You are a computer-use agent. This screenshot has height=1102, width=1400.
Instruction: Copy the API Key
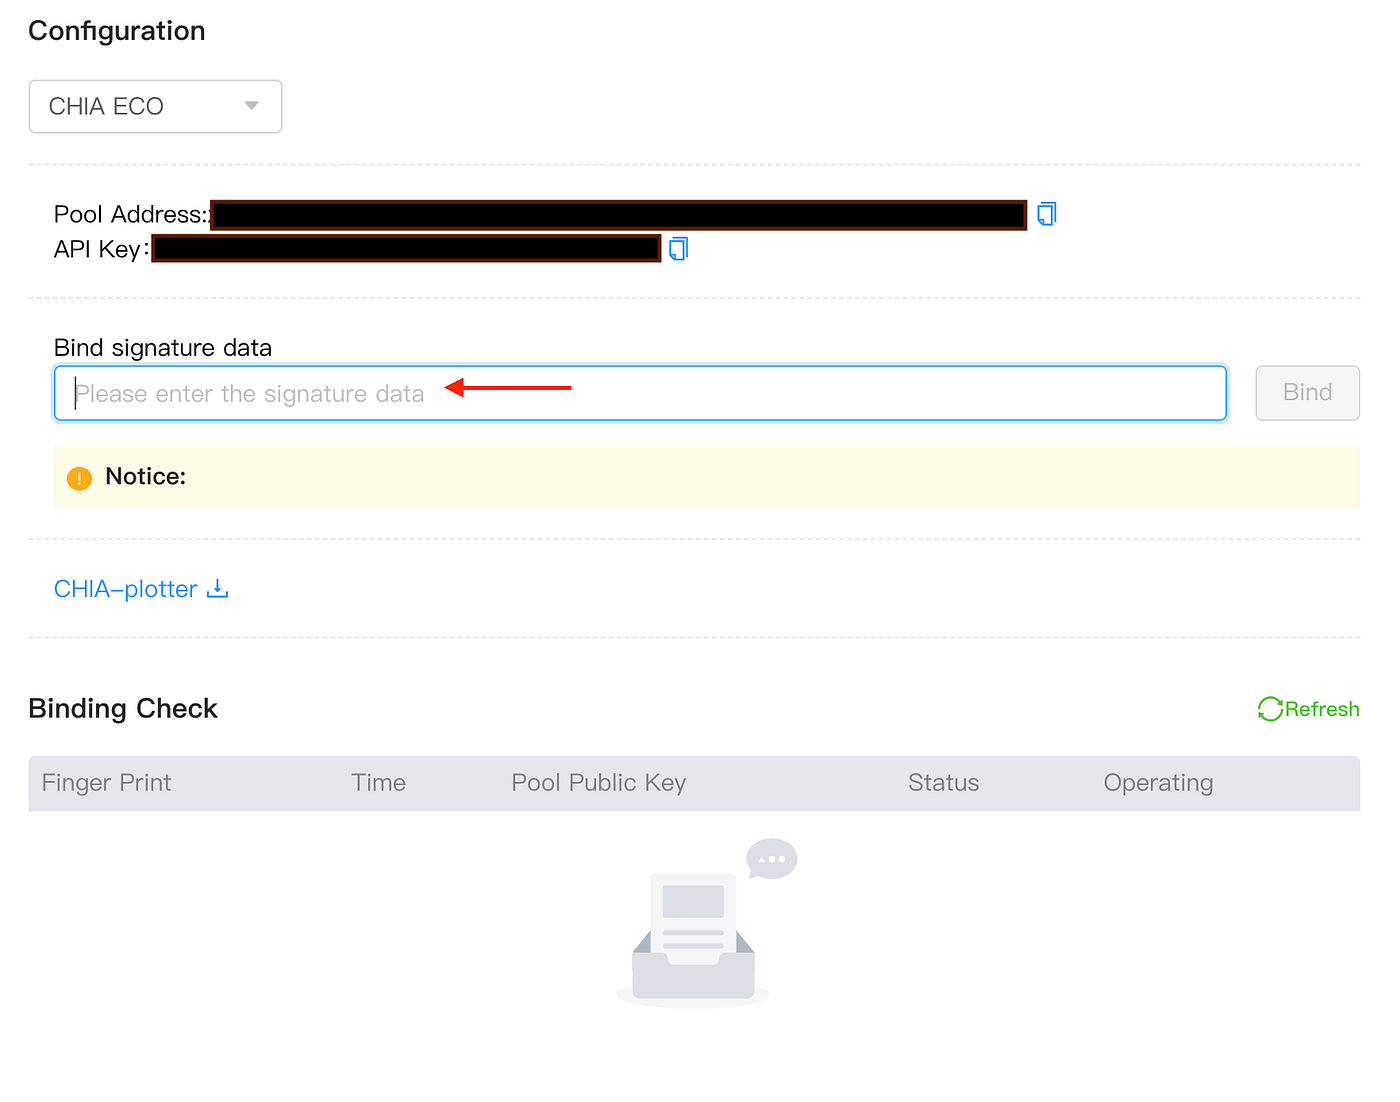point(678,249)
